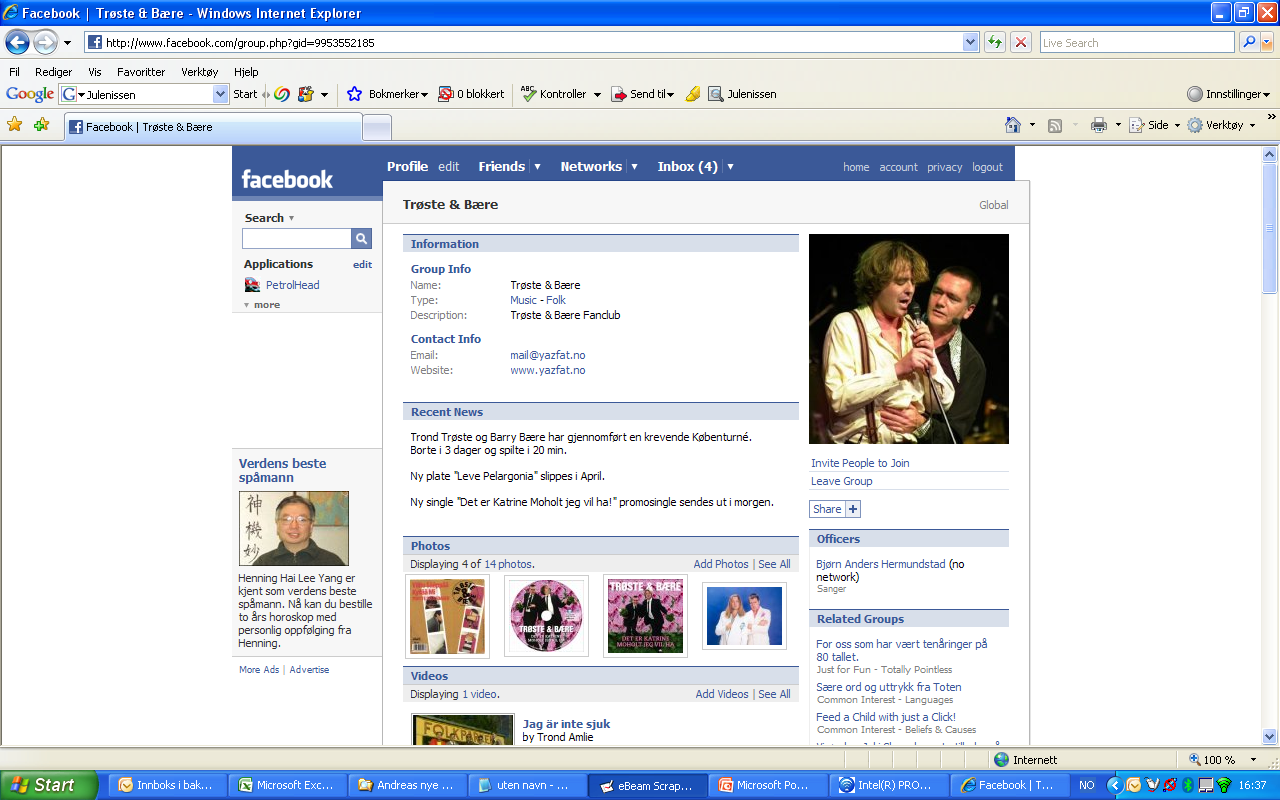The width and height of the screenshot is (1280, 800).
Task: Click the Add to Favorites icon
Action: pos(41,125)
